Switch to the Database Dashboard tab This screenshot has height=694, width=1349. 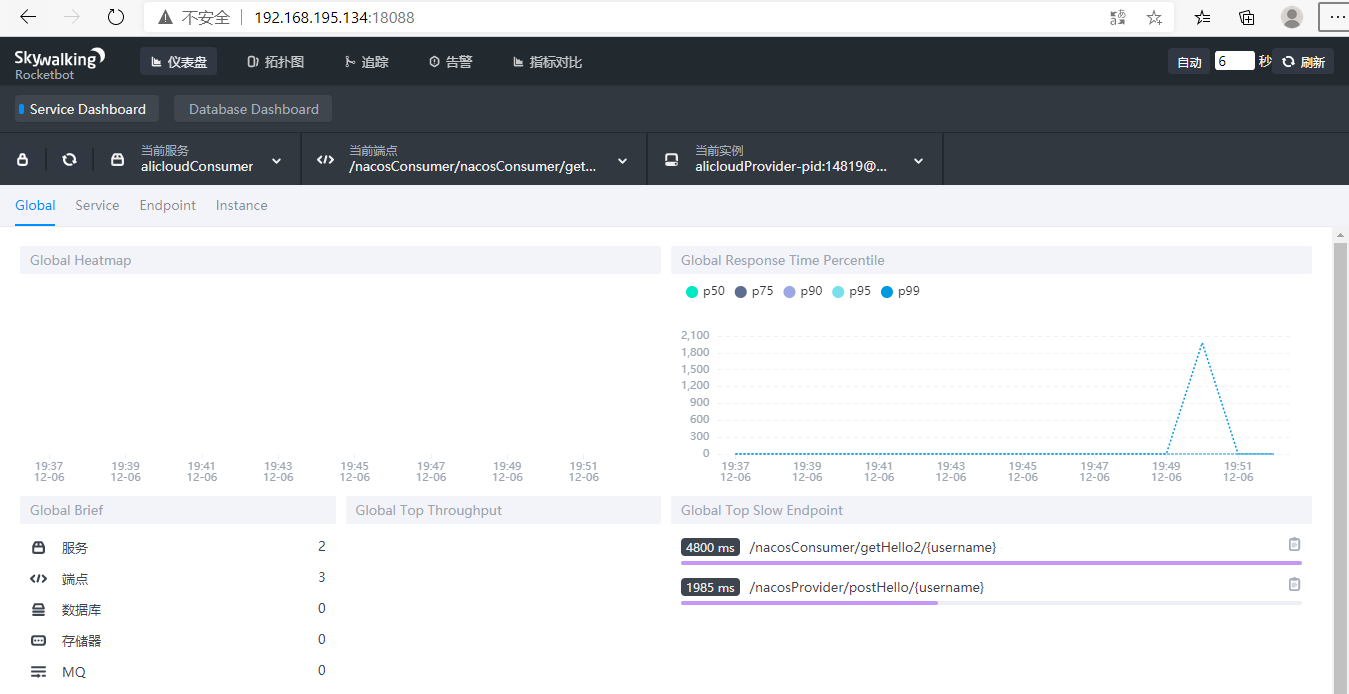pos(252,108)
